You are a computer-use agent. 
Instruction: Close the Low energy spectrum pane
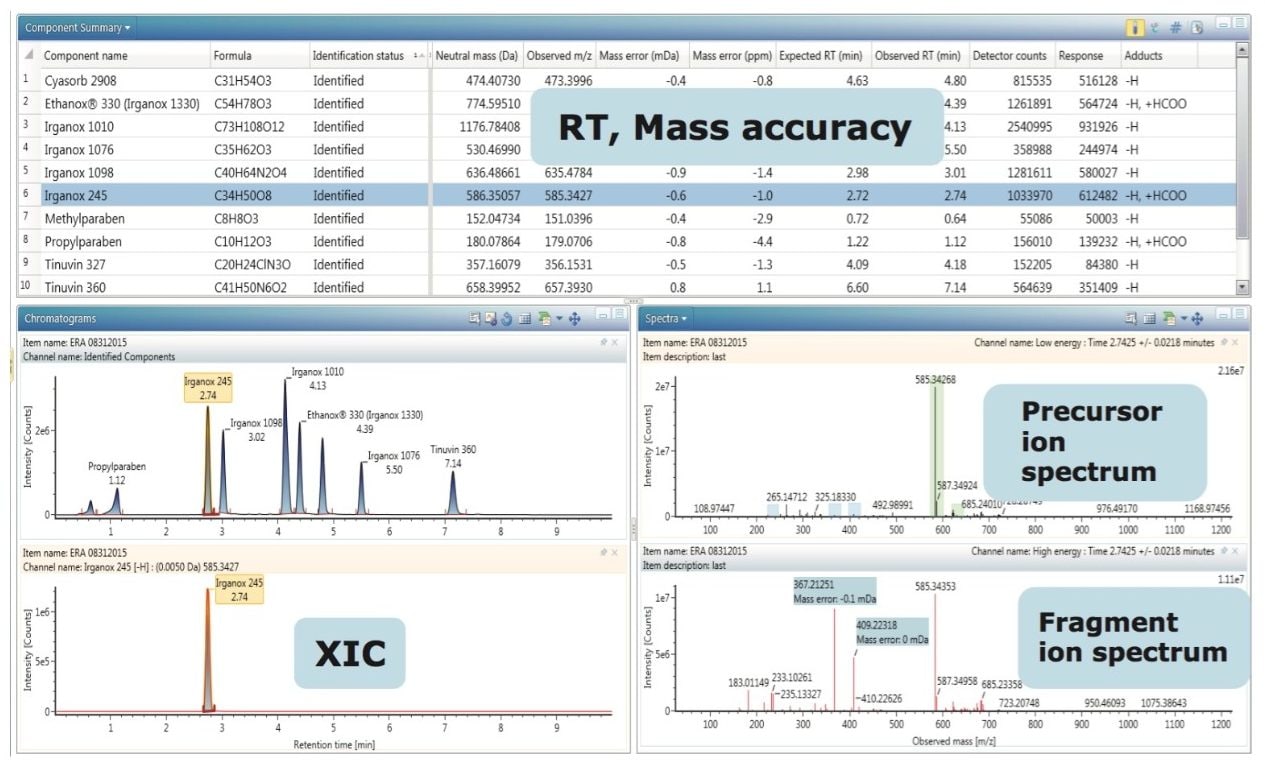point(1235,342)
